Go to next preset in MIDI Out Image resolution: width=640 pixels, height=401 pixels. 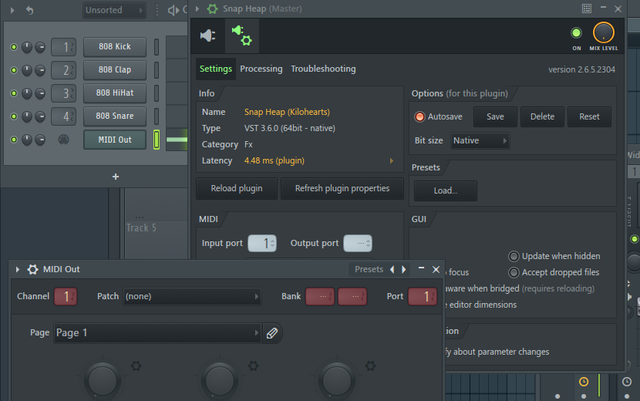click(404, 270)
